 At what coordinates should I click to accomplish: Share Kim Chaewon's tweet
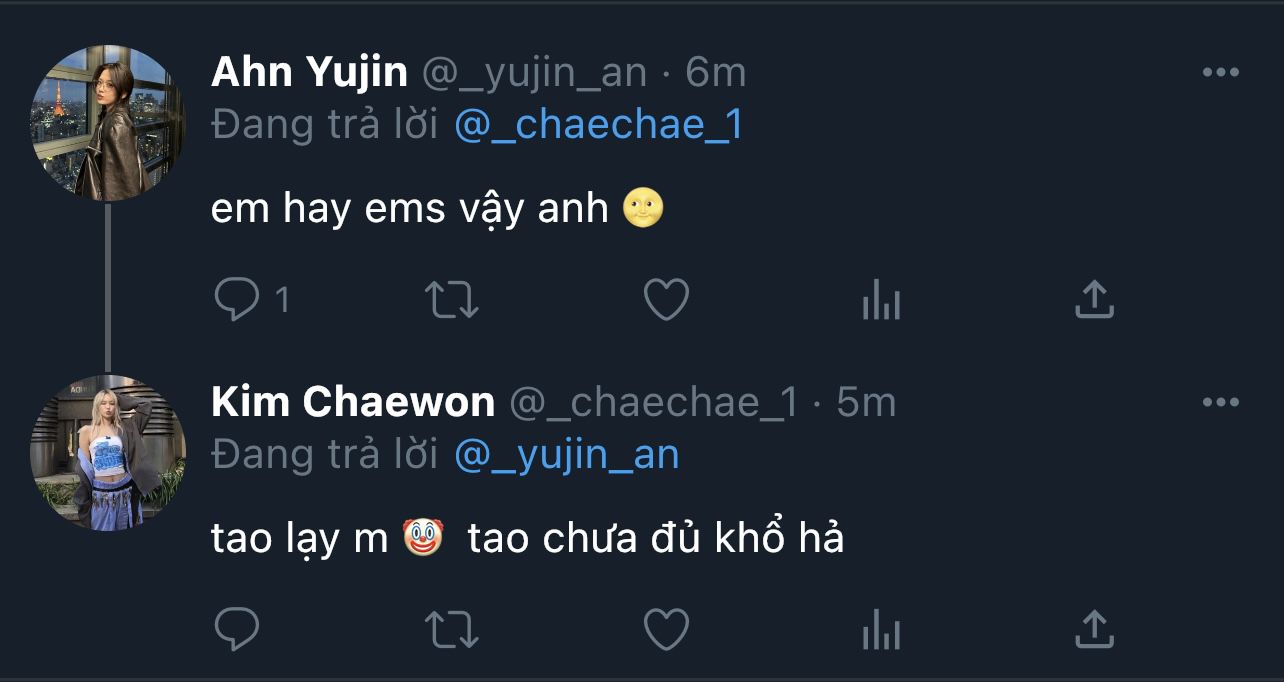(x=1094, y=630)
